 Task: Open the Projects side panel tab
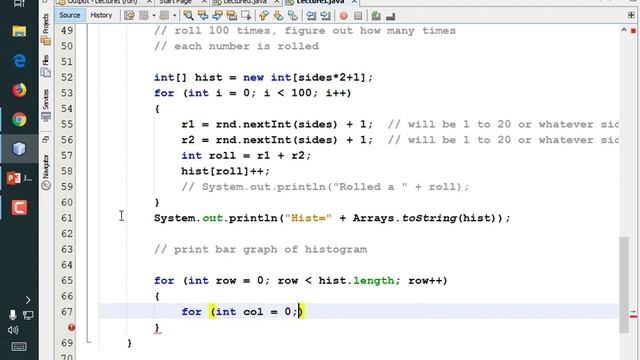pyautogui.click(x=46, y=29)
